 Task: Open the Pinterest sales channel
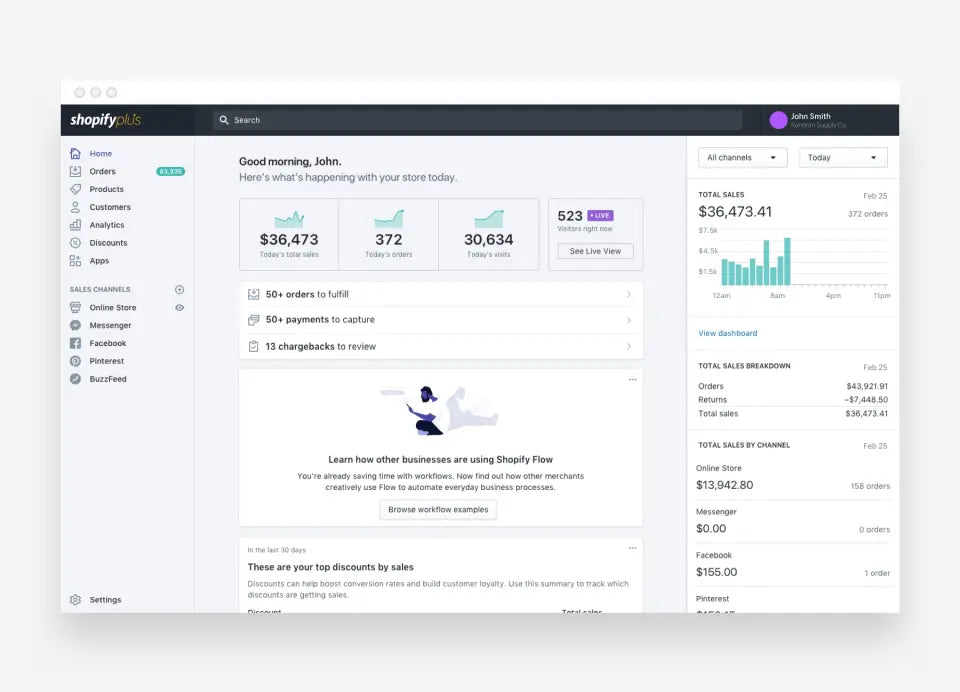click(105, 361)
